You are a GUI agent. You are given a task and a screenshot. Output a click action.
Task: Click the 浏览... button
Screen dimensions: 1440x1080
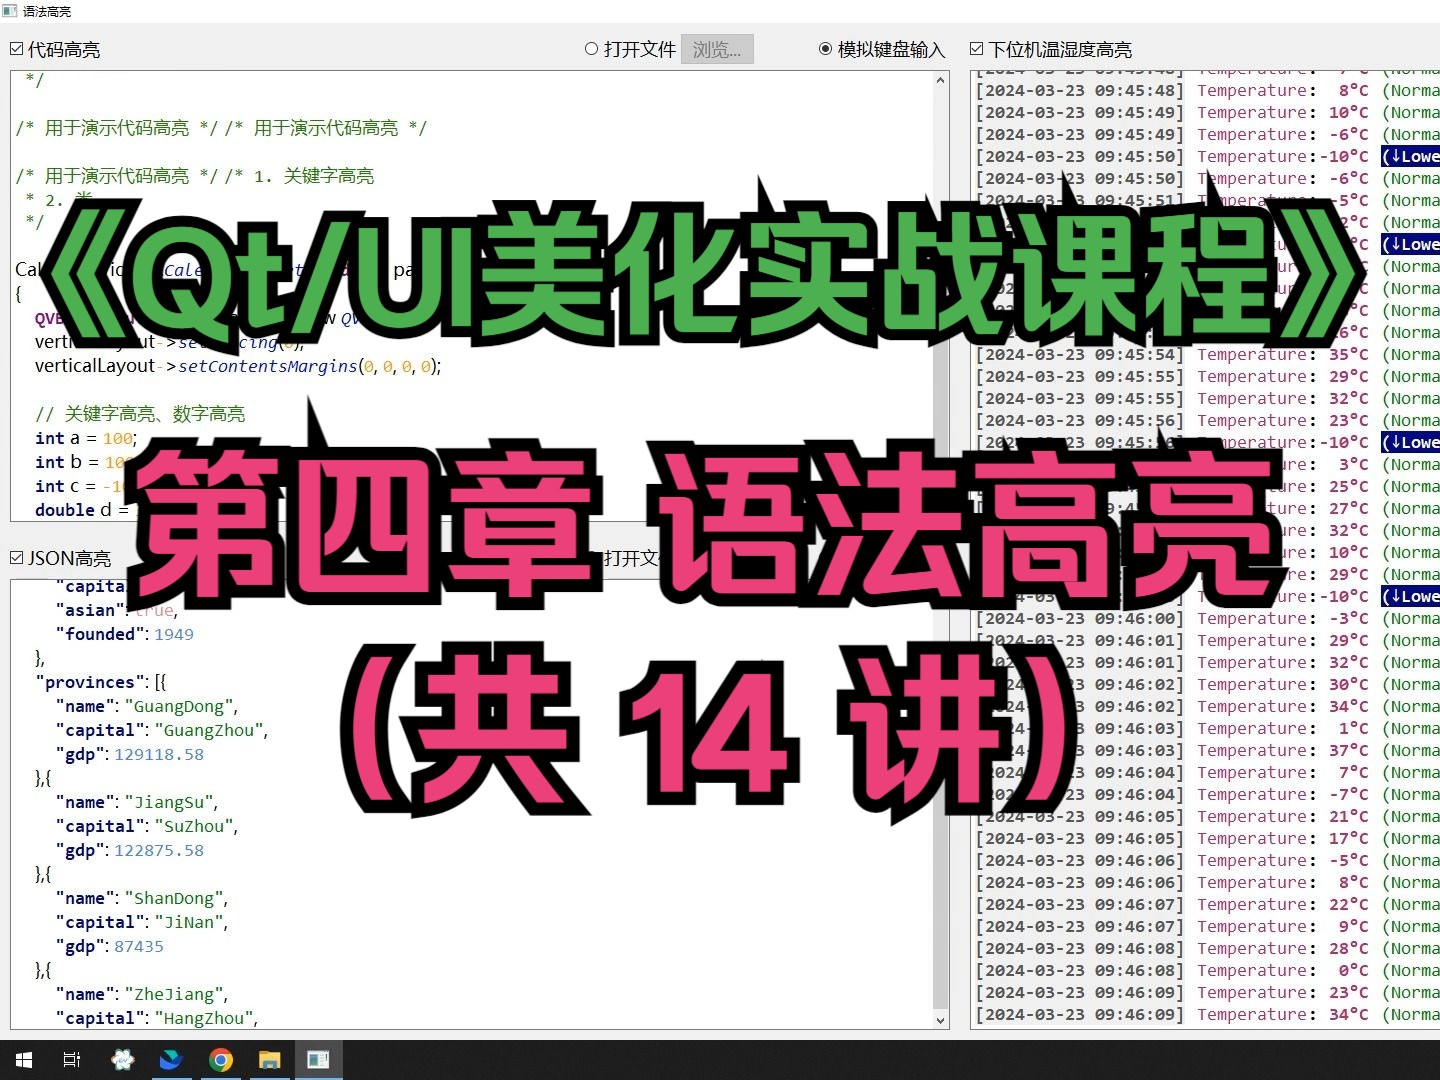(717, 49)
